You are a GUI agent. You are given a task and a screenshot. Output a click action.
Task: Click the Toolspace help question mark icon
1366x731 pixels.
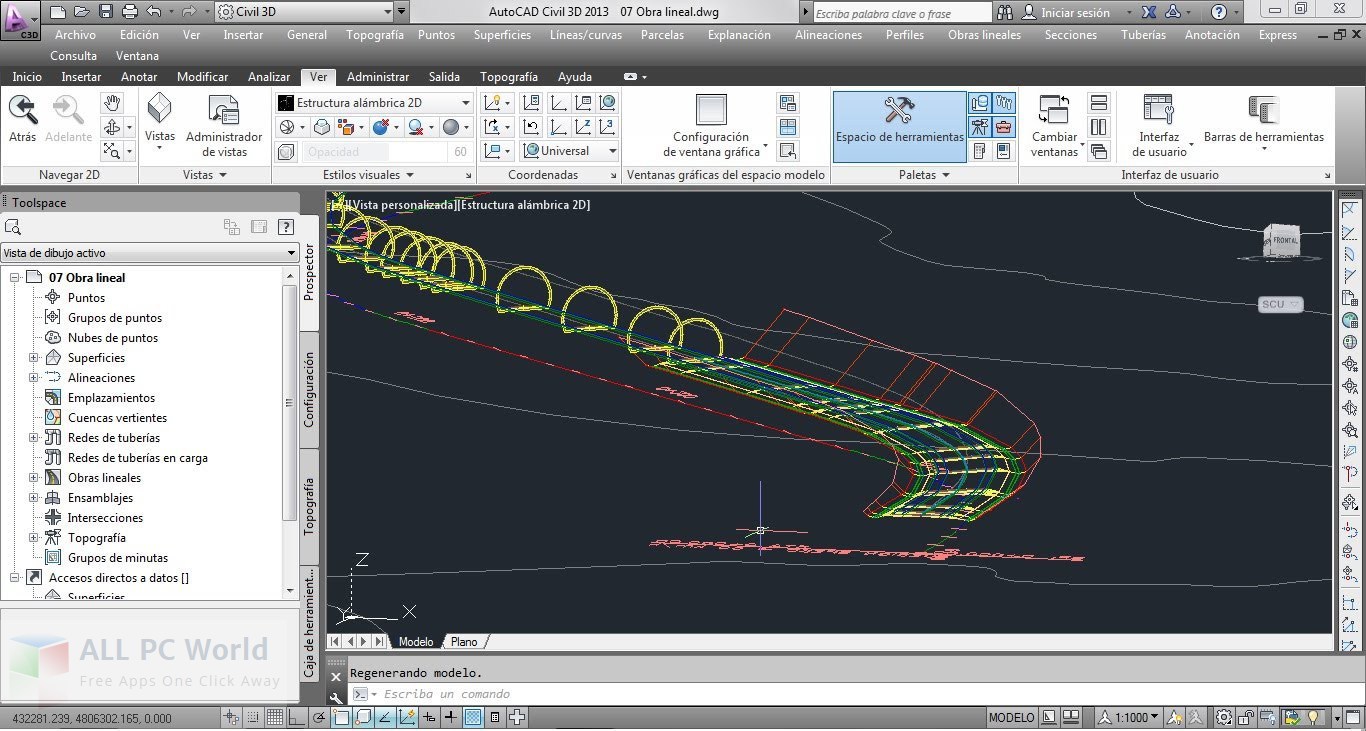[x=286, y=227]
